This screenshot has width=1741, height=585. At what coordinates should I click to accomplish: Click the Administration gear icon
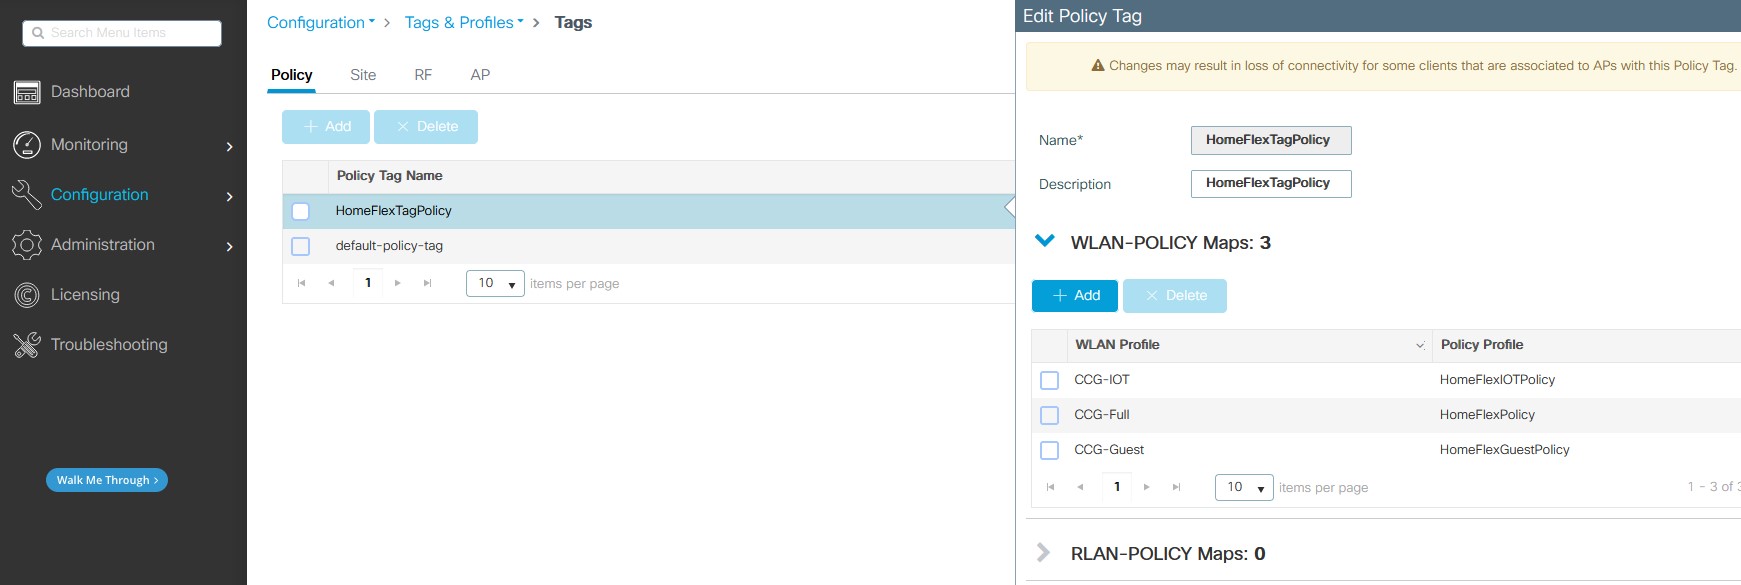pyautogui.click(x=27, y=245)
